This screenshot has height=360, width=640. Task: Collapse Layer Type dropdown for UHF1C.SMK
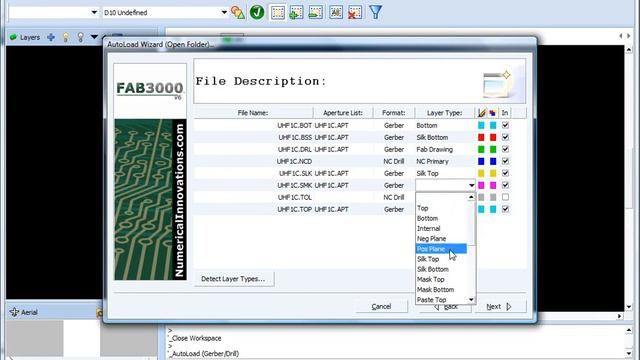(471, 185)
